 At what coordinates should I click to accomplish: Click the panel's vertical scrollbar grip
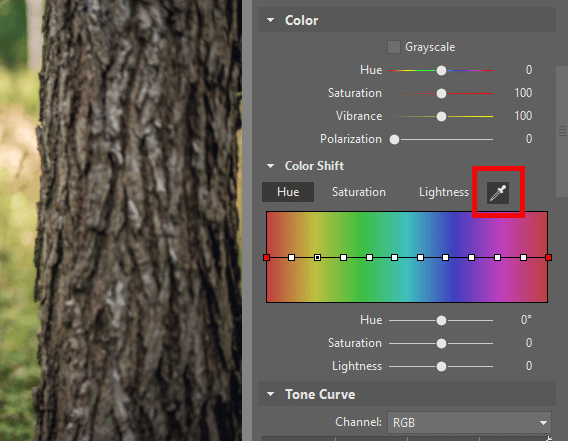coord(562,131)
